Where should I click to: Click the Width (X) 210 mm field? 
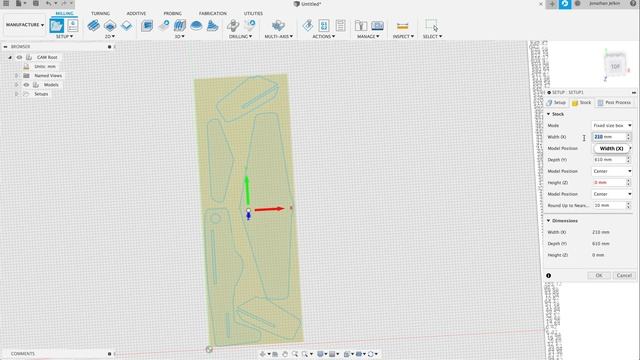tap(609, 137)
